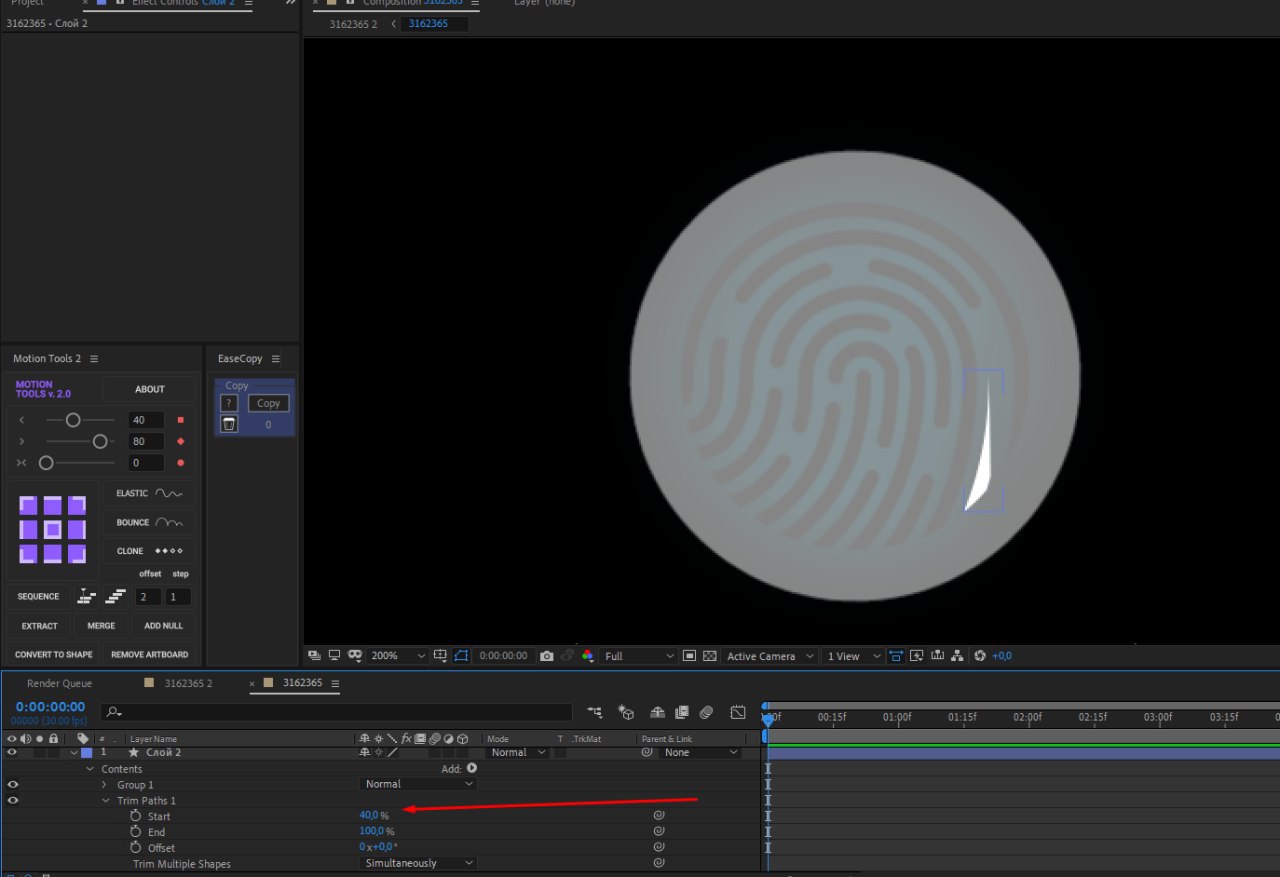Open the 200% magnification dropdown
The width and height of the screenshot is (1280, 877).
[399, 656]
